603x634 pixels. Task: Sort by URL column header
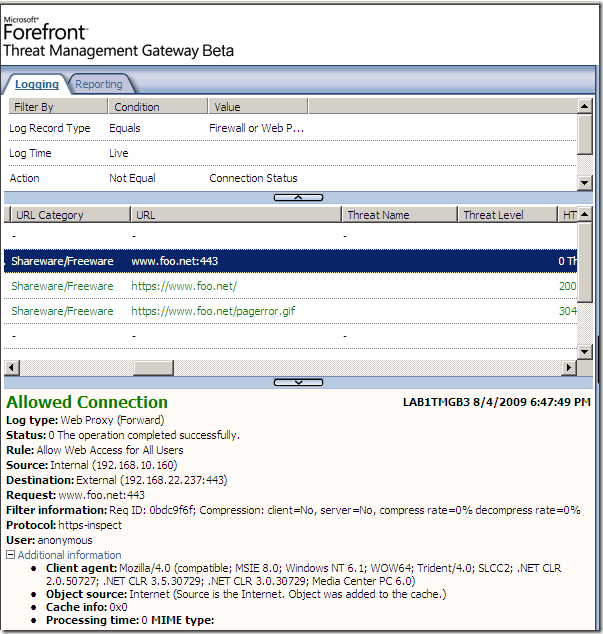point(236,215)
